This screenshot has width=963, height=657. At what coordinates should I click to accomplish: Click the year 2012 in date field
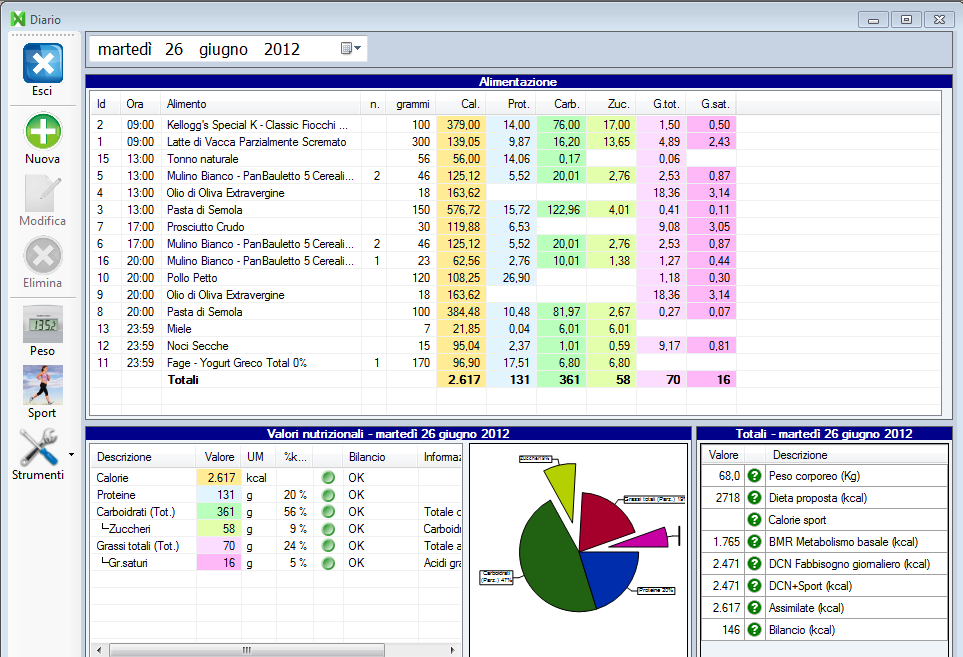tap(282, 49)
